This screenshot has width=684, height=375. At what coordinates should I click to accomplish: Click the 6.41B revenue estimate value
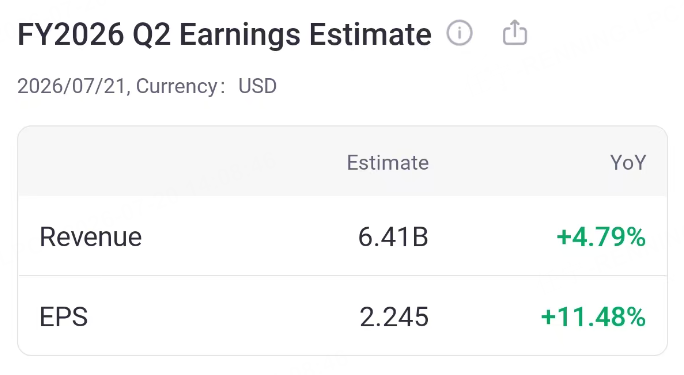click(x=393, y=237)
